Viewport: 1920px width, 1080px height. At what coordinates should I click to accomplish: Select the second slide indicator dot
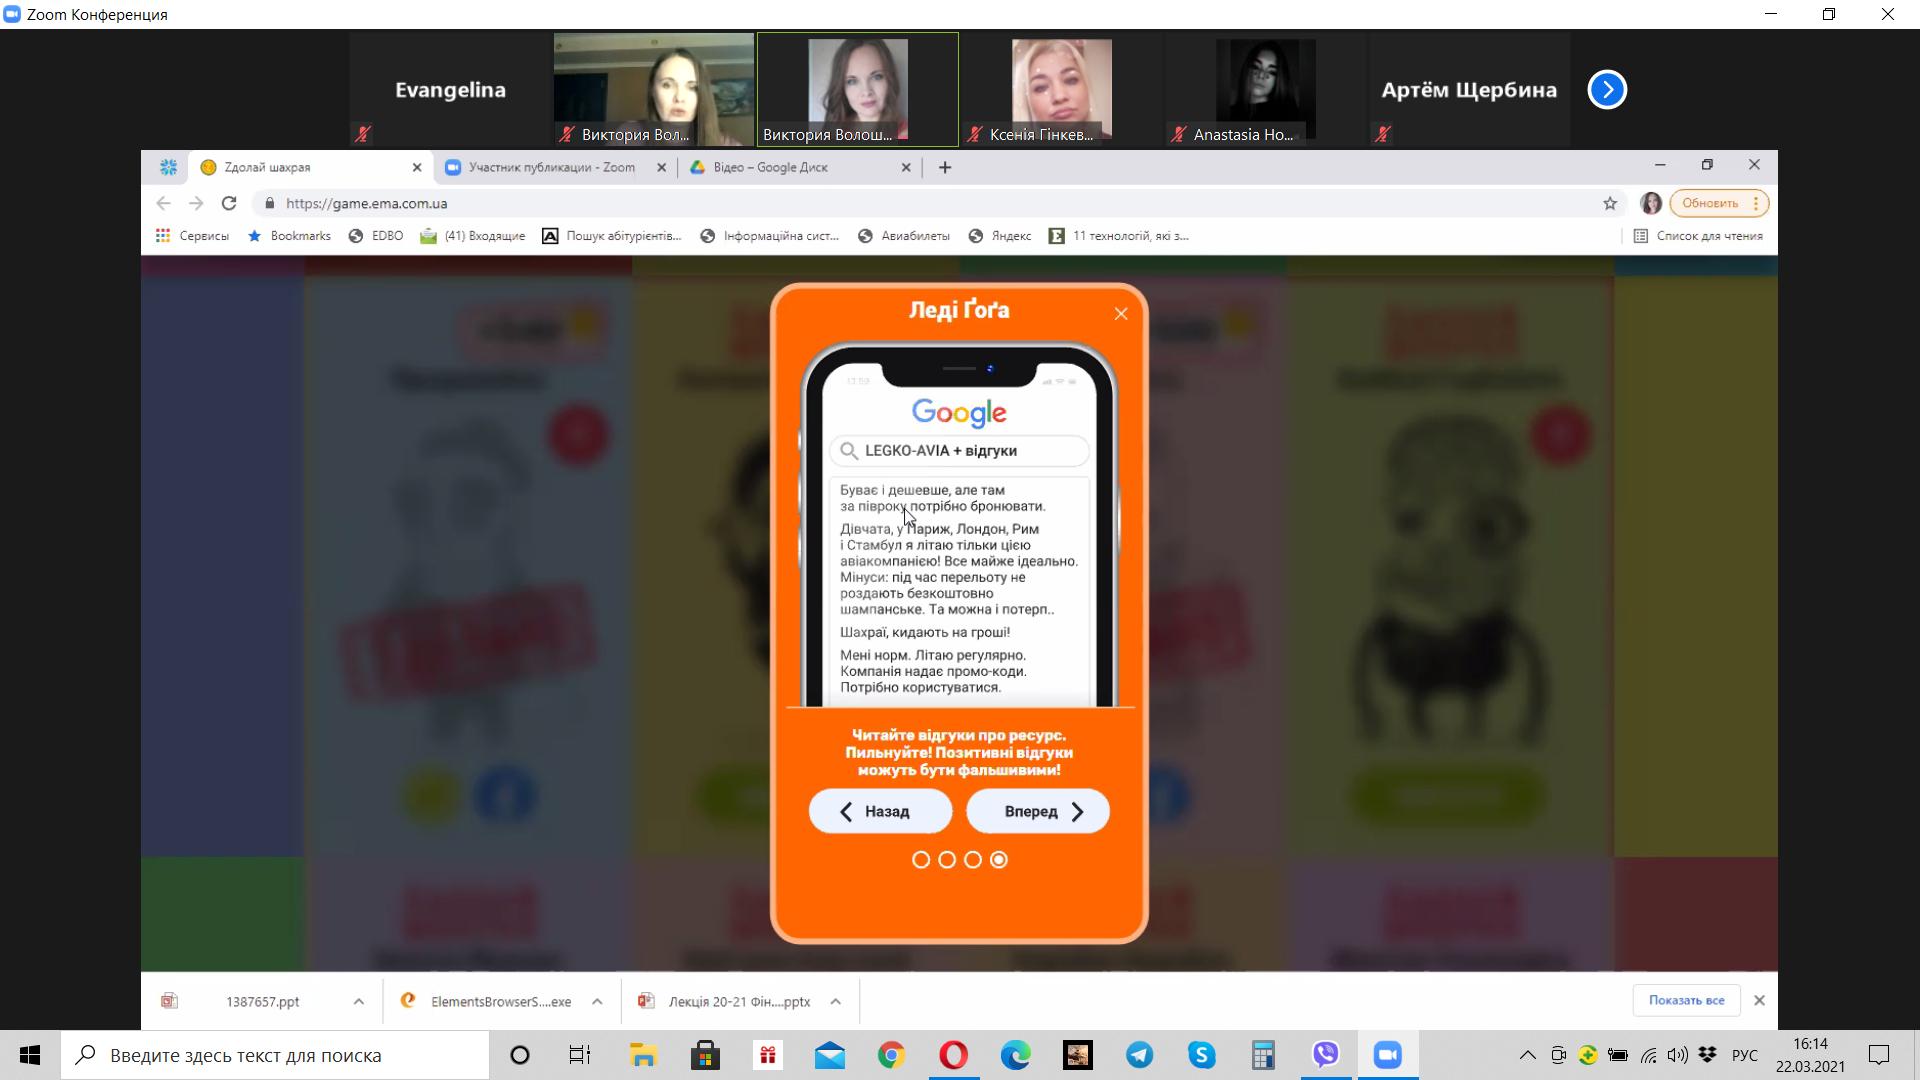947,860
